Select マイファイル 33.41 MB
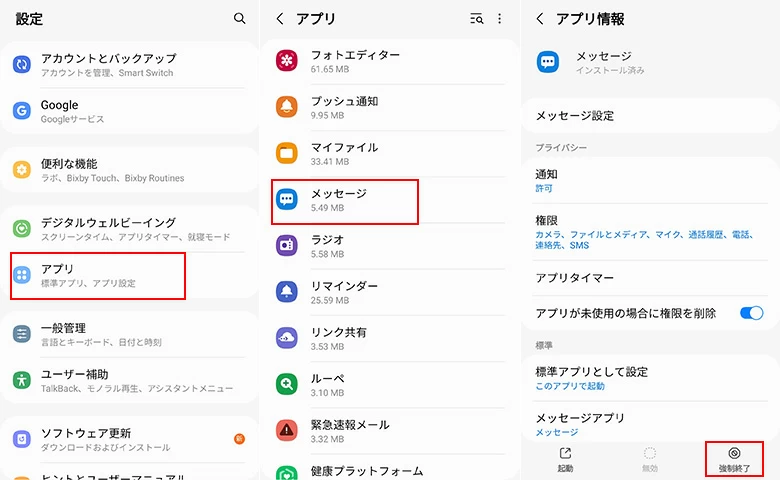780x480 pixels. click(390, 153)
